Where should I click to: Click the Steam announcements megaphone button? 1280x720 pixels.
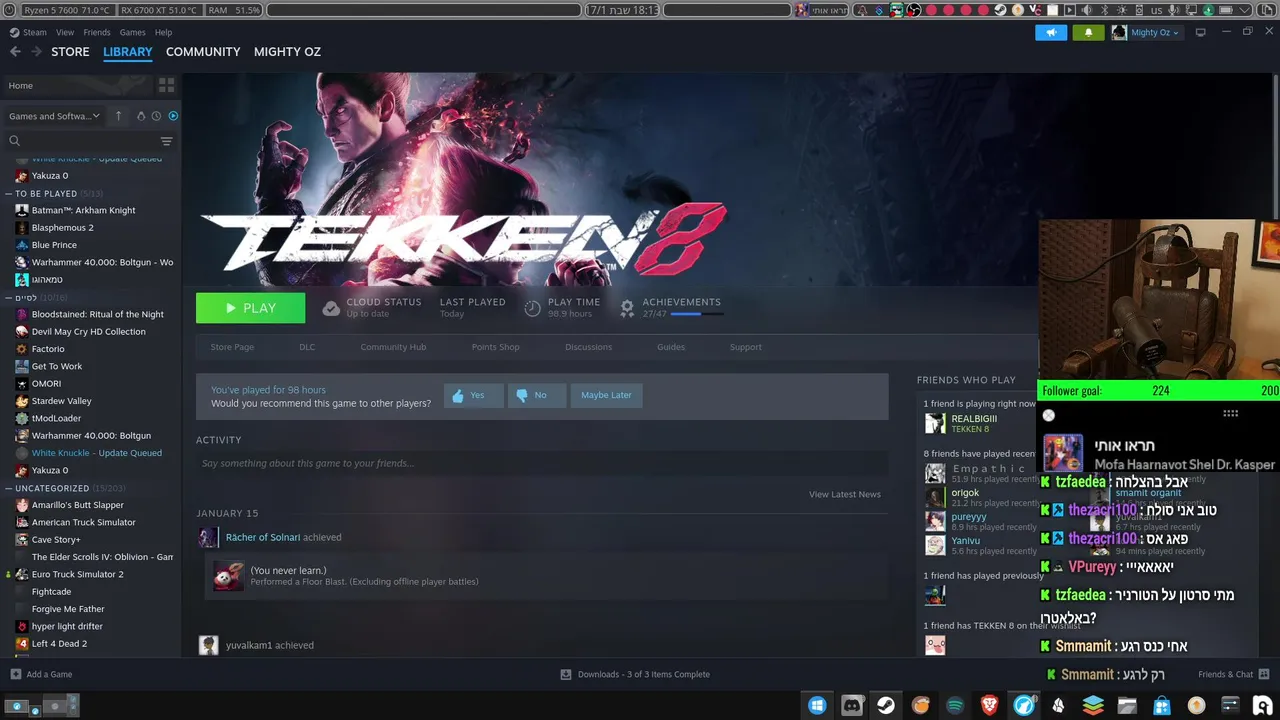[x=1051, y=32]
